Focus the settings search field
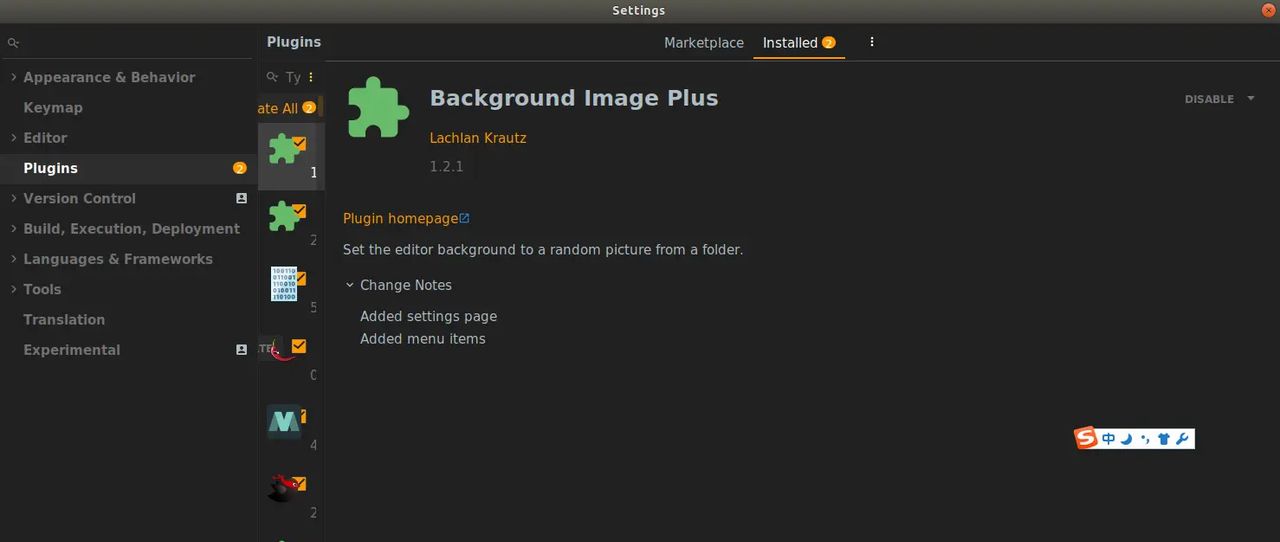1280x542 pixels. [128, 43]
